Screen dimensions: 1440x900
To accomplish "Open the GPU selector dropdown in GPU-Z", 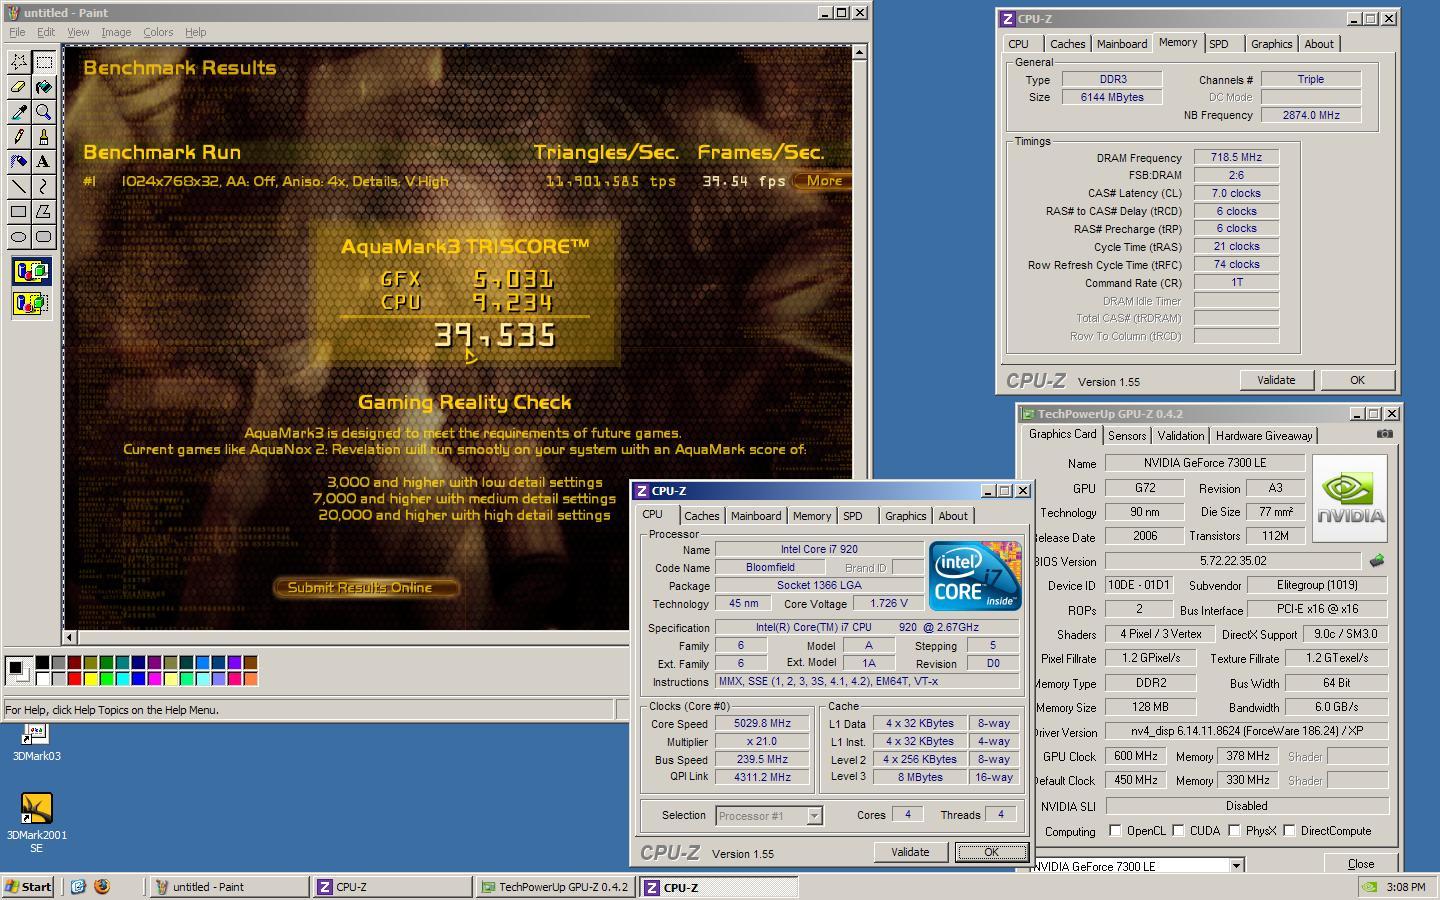I will coord(1236,866).
